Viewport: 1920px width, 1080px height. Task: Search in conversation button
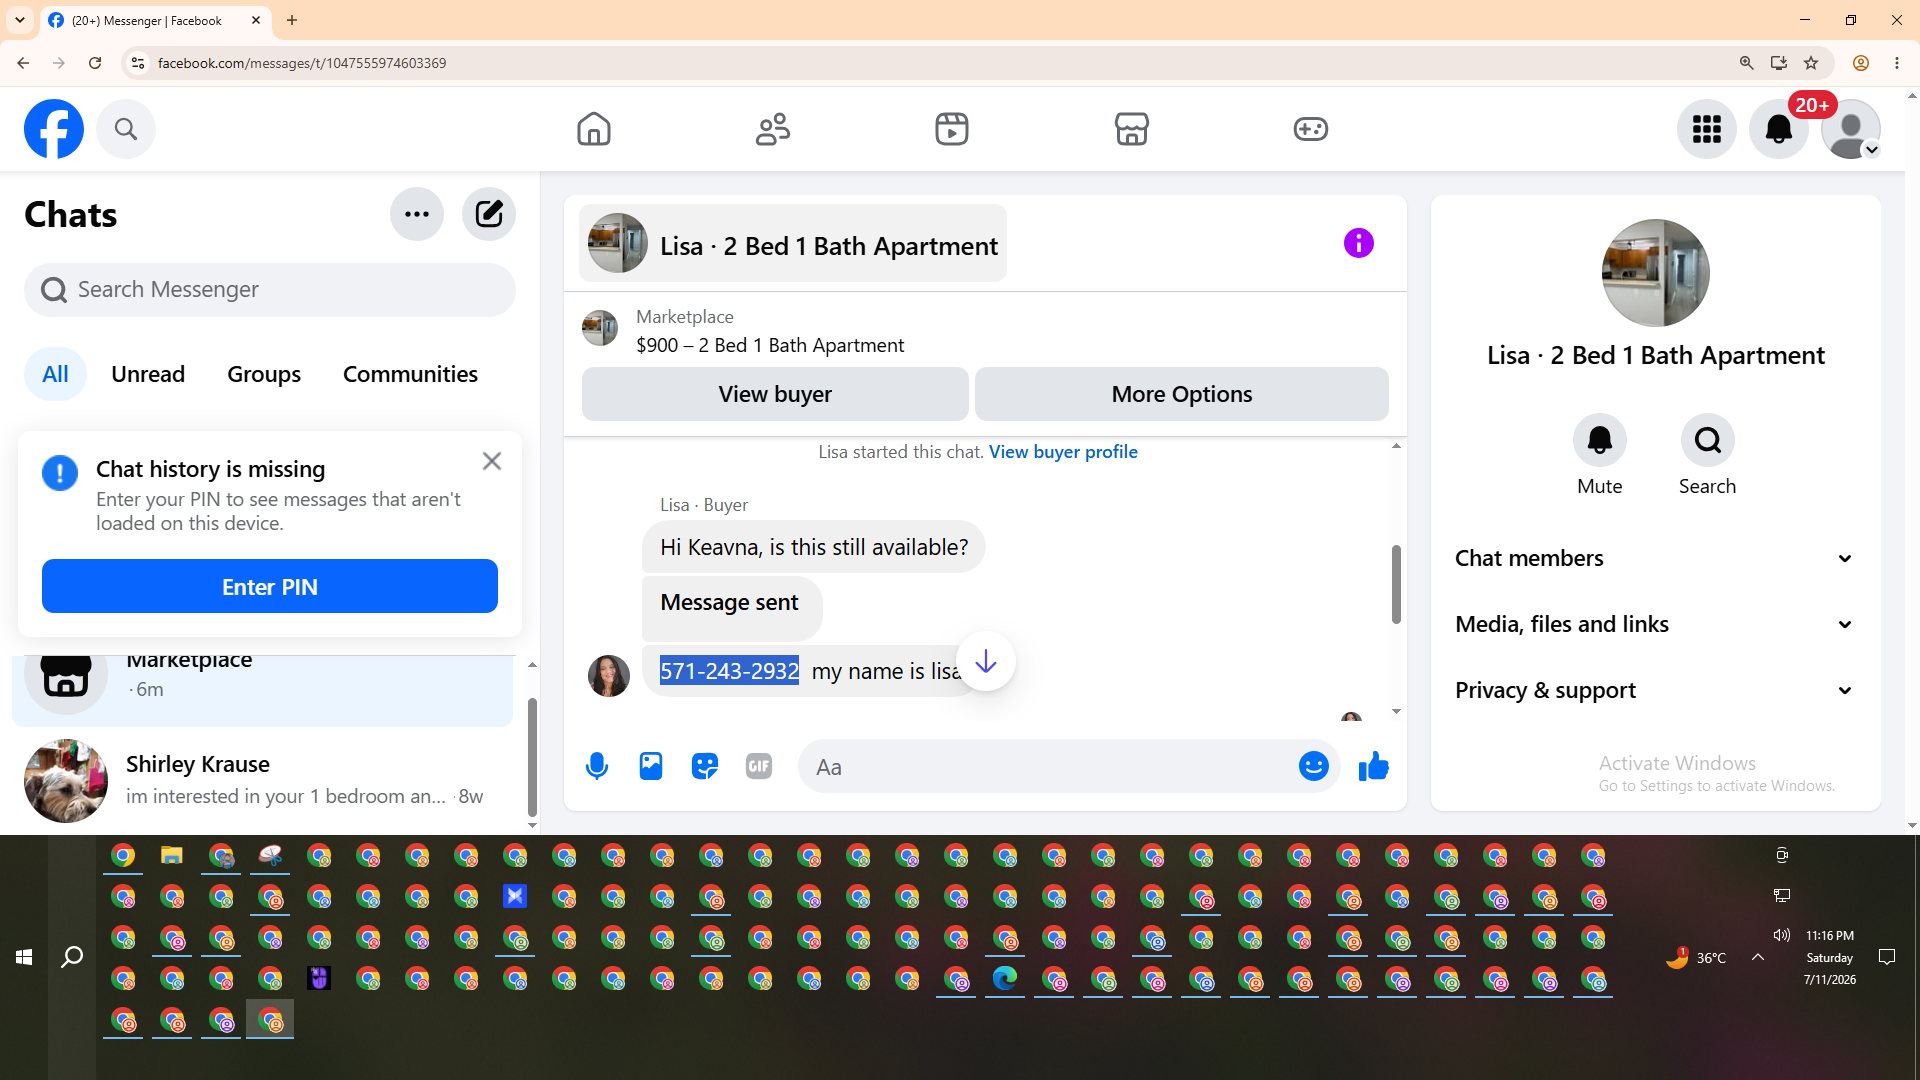1708,440
